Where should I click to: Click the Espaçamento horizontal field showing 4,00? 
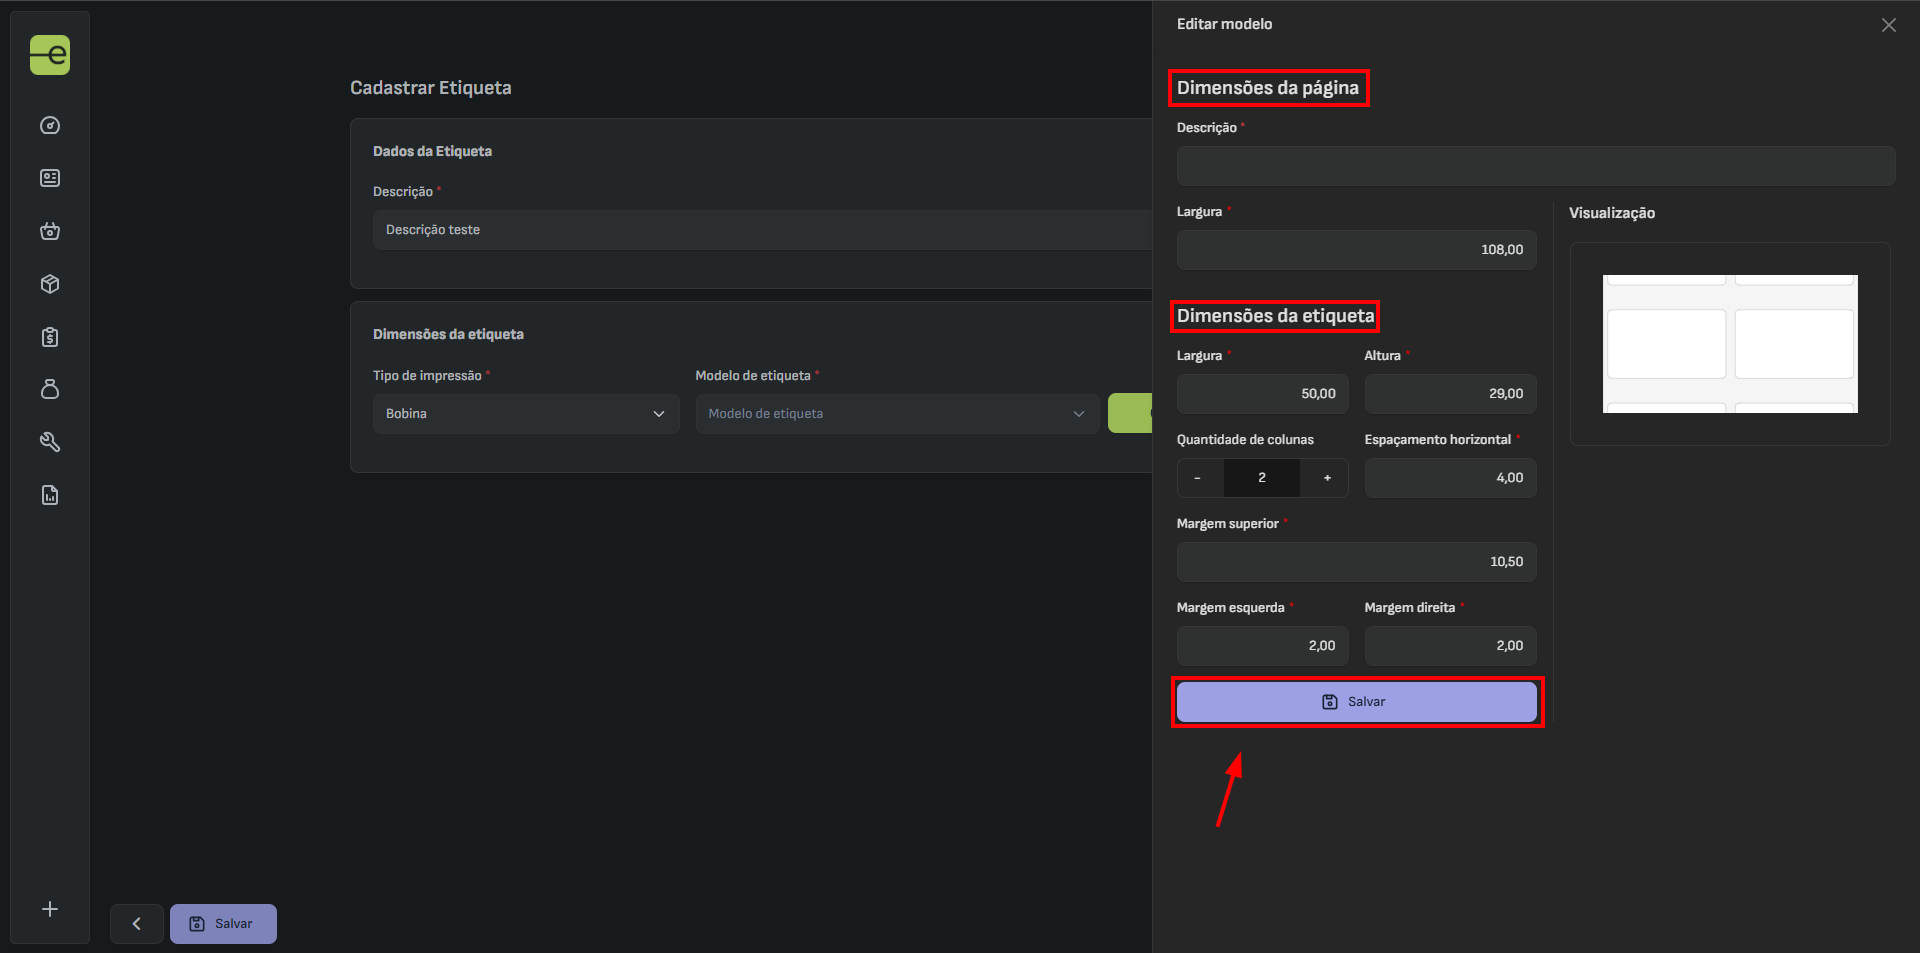1450,478
